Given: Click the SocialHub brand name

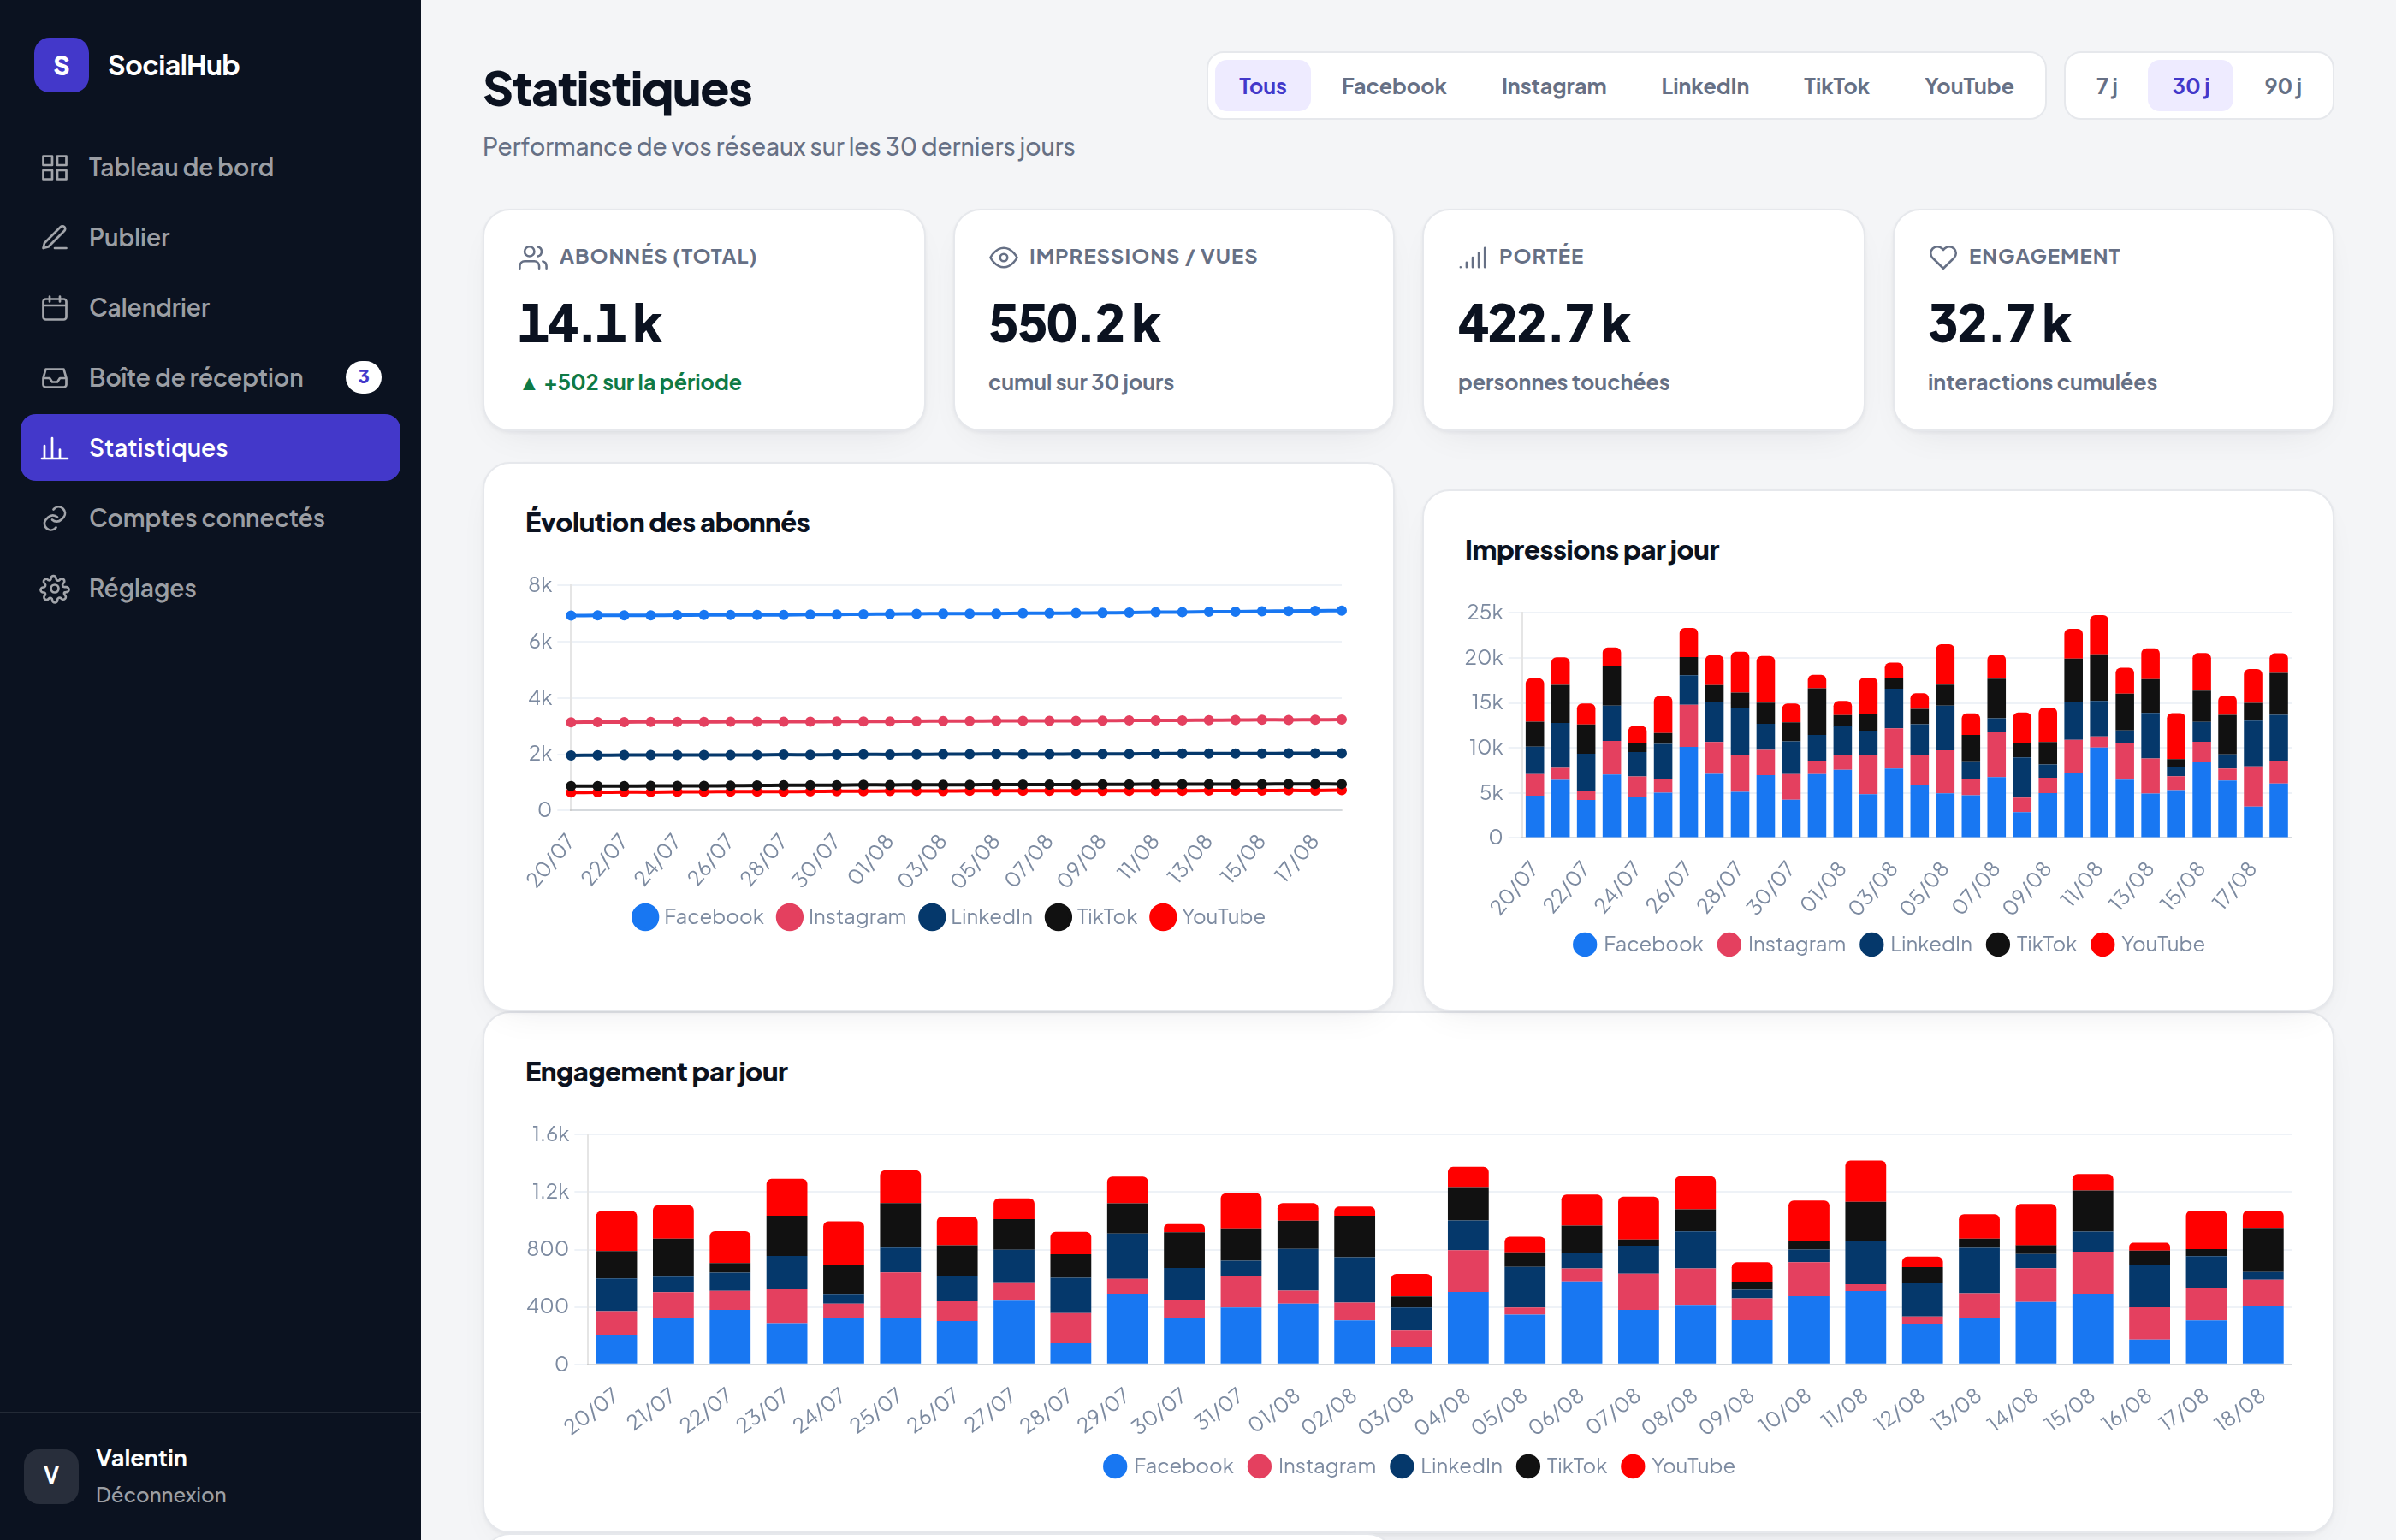Looking at the screenshot, I should point(174,65).
